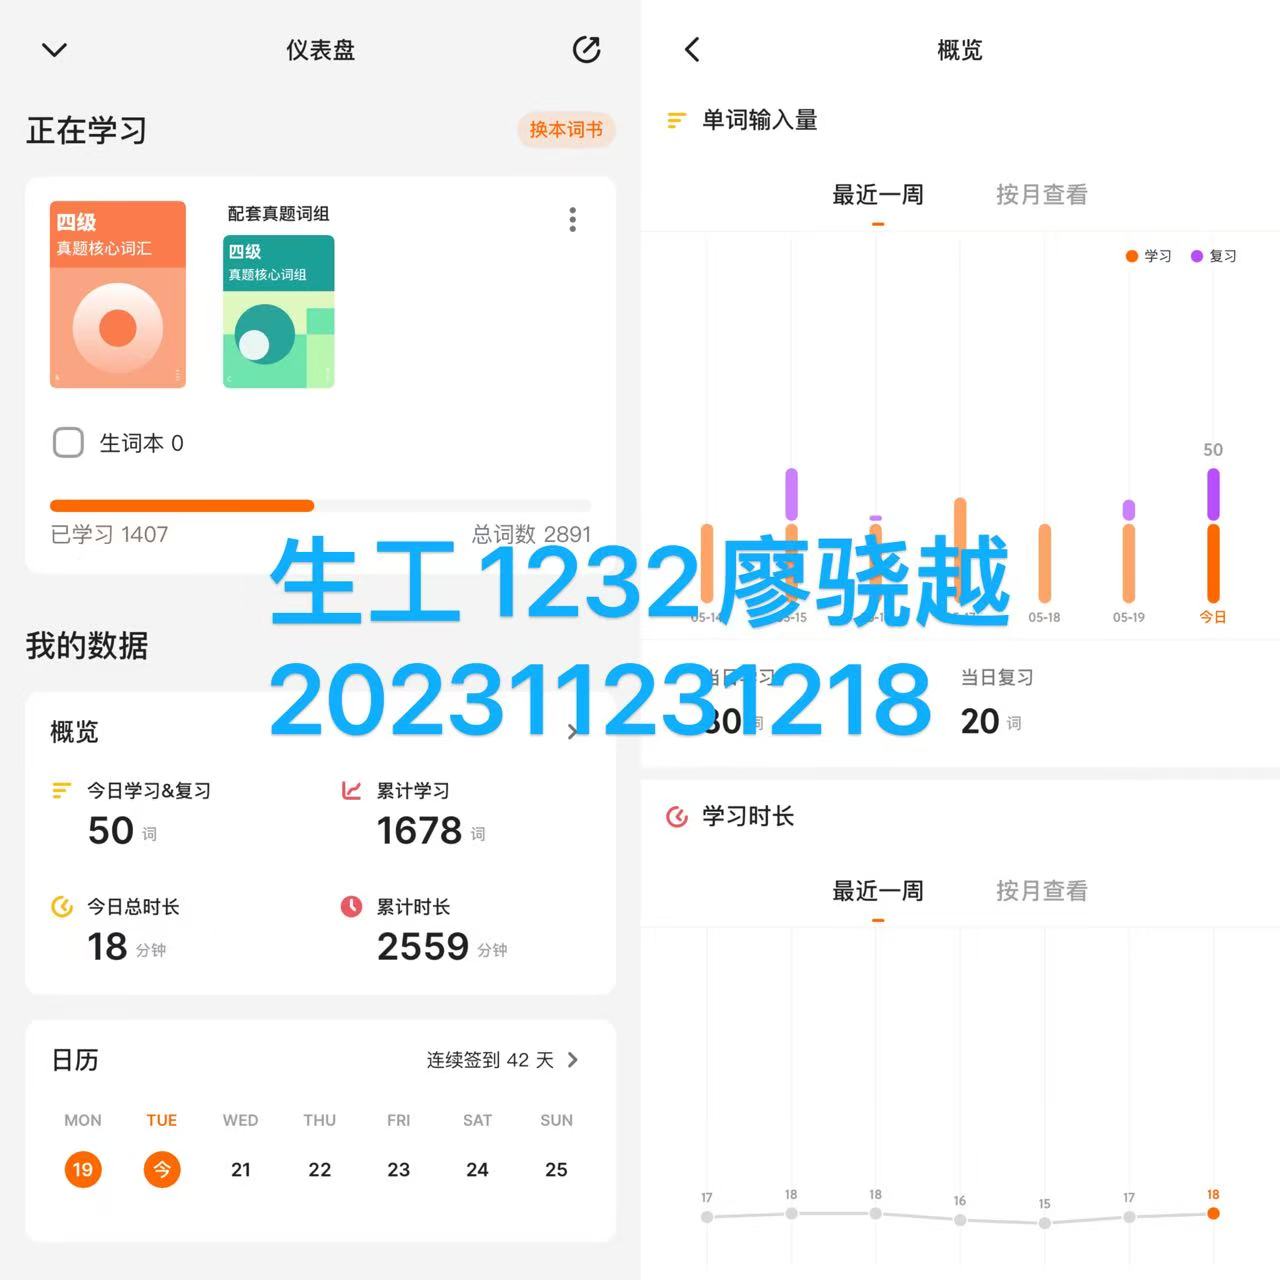Toggle the 生词本 checkbox
This screenshot has width=1280, height=1280.
tap(68, 443)
